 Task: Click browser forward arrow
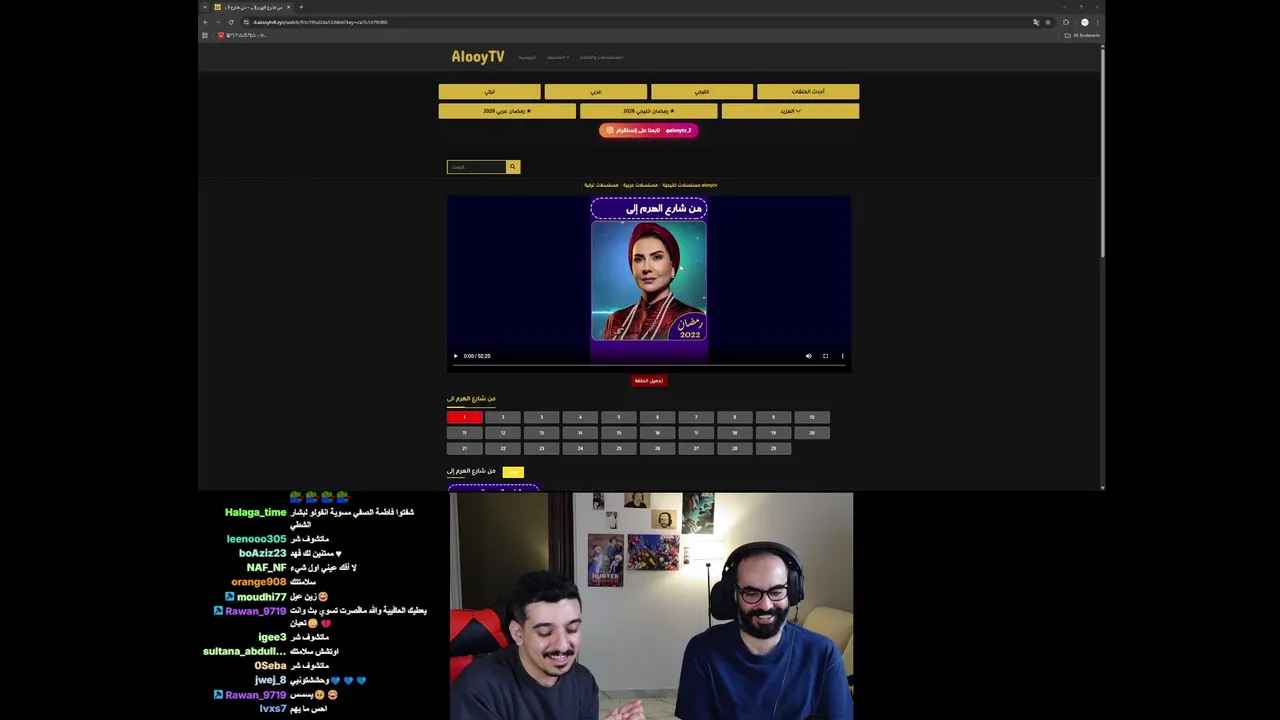click(x=218, y=22)
